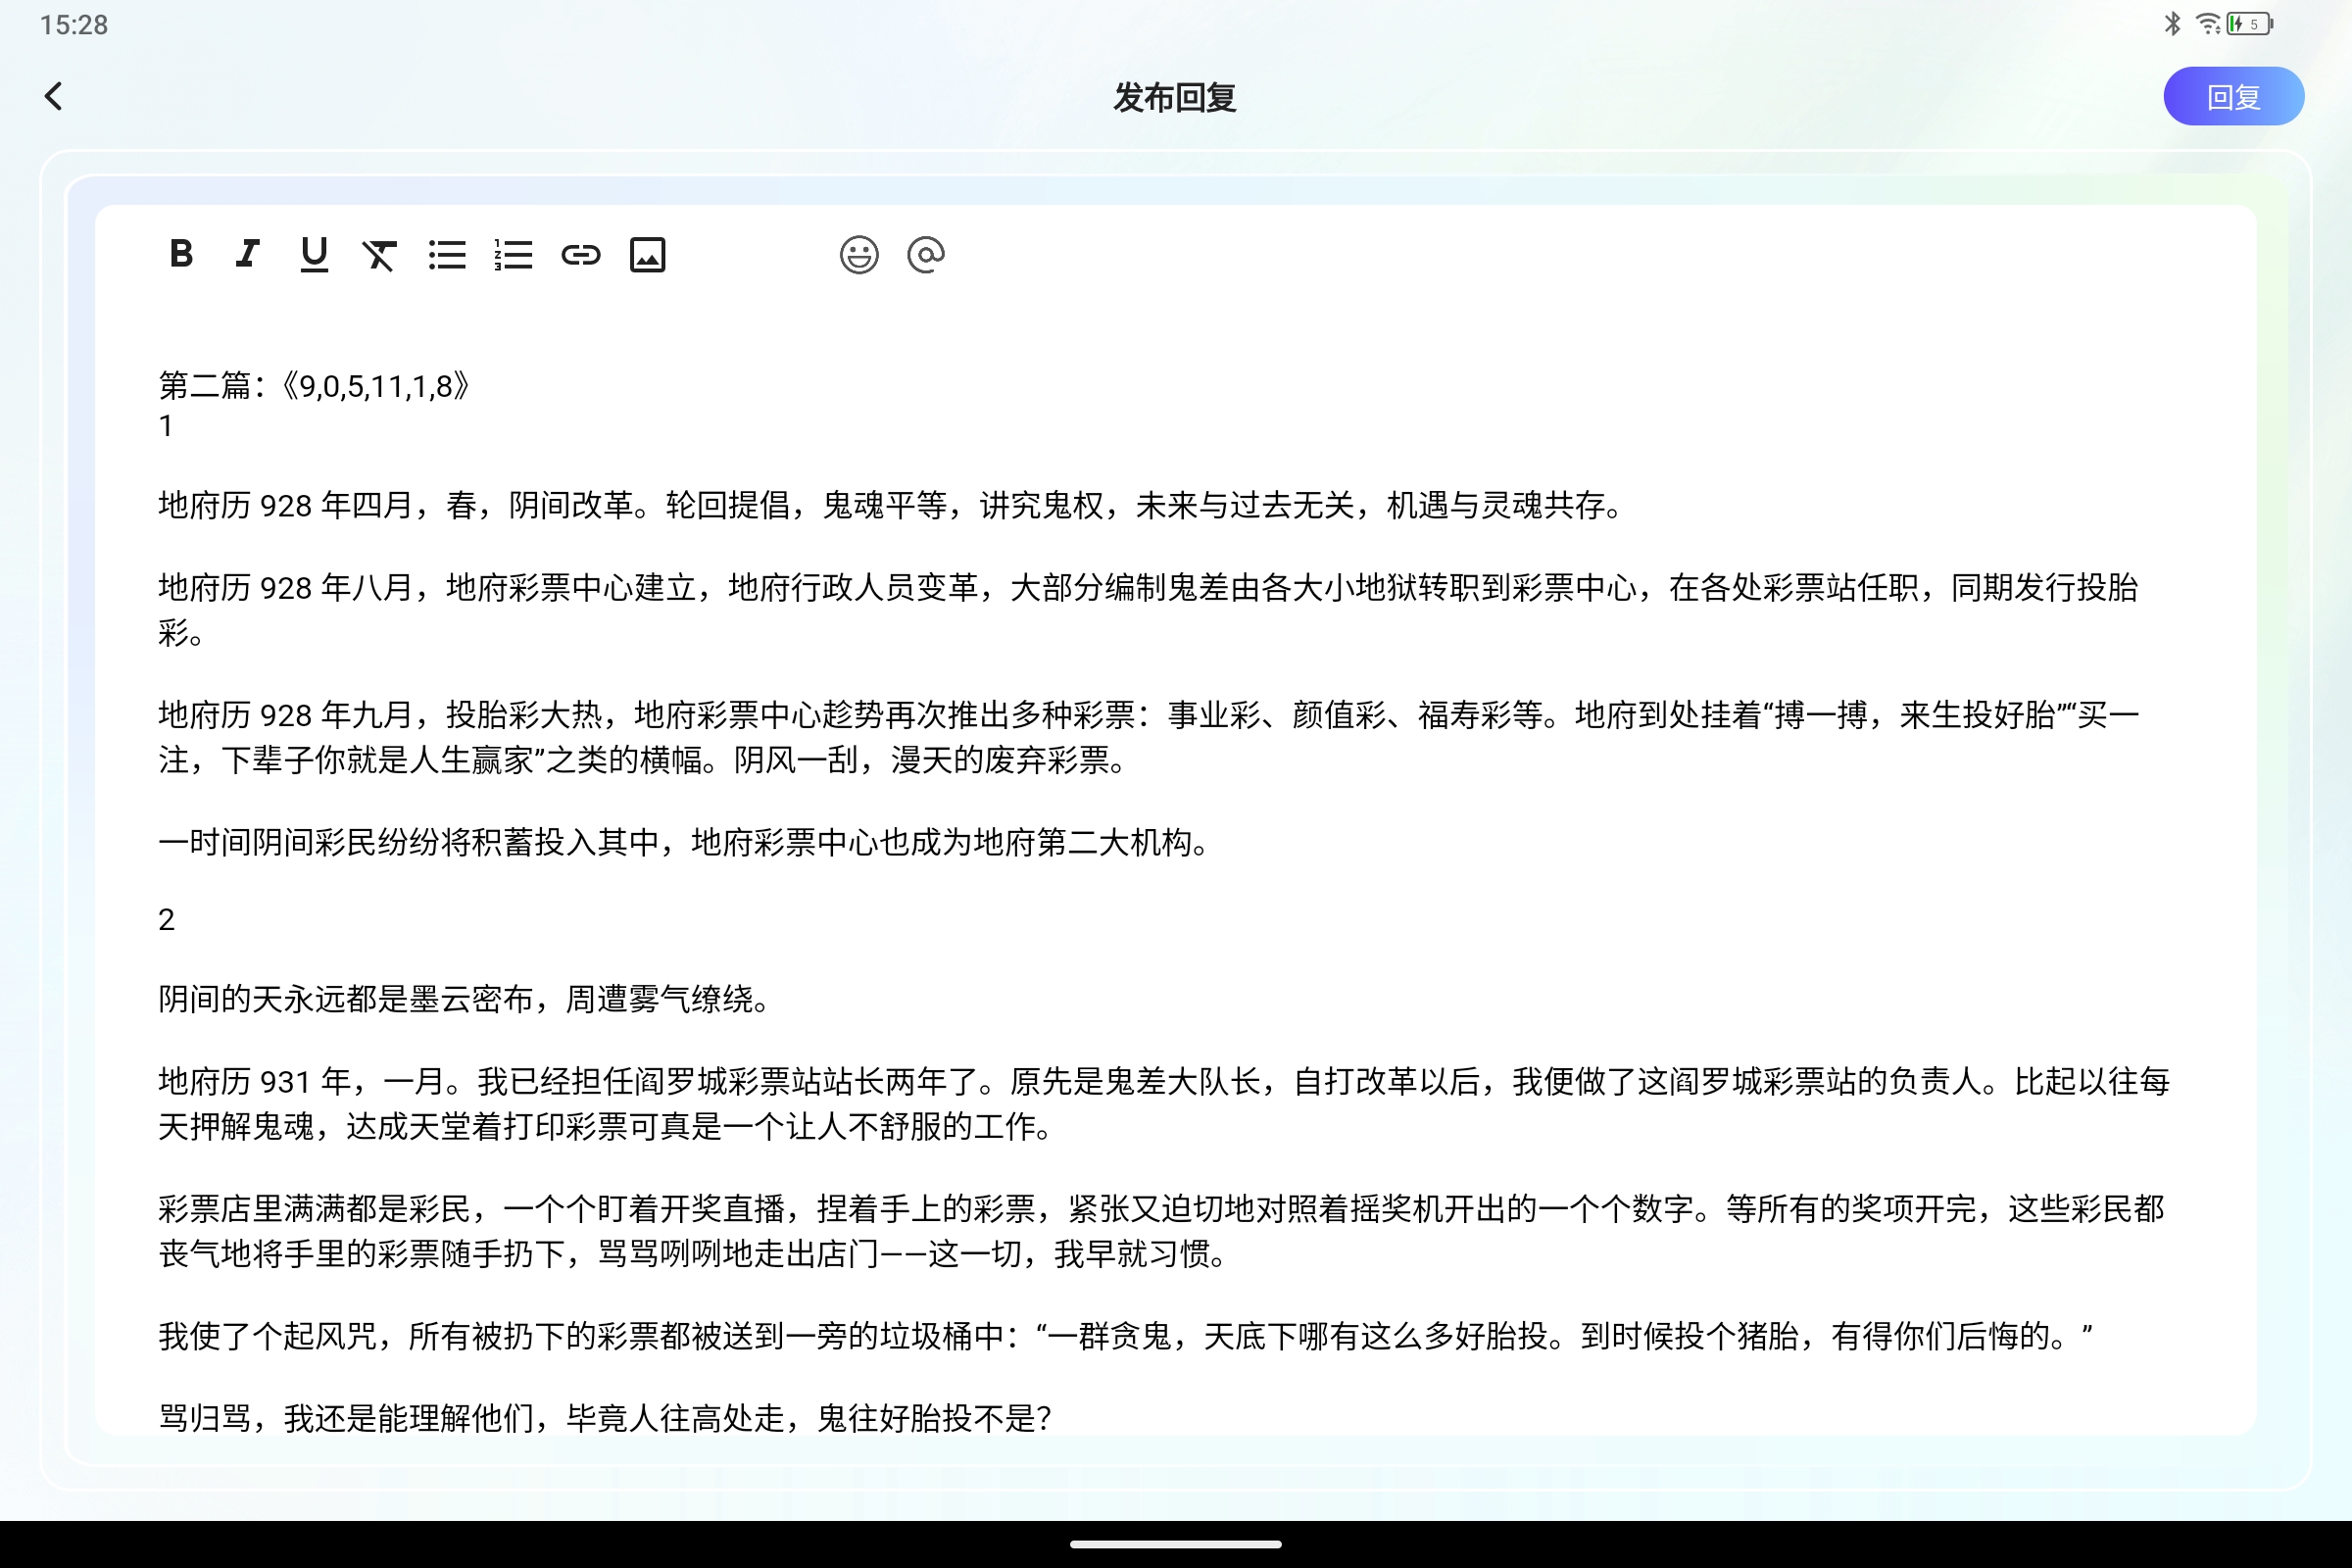2352x1568 pixels.
Task: Apply bold formatting to text
Action: coord(181,254)
